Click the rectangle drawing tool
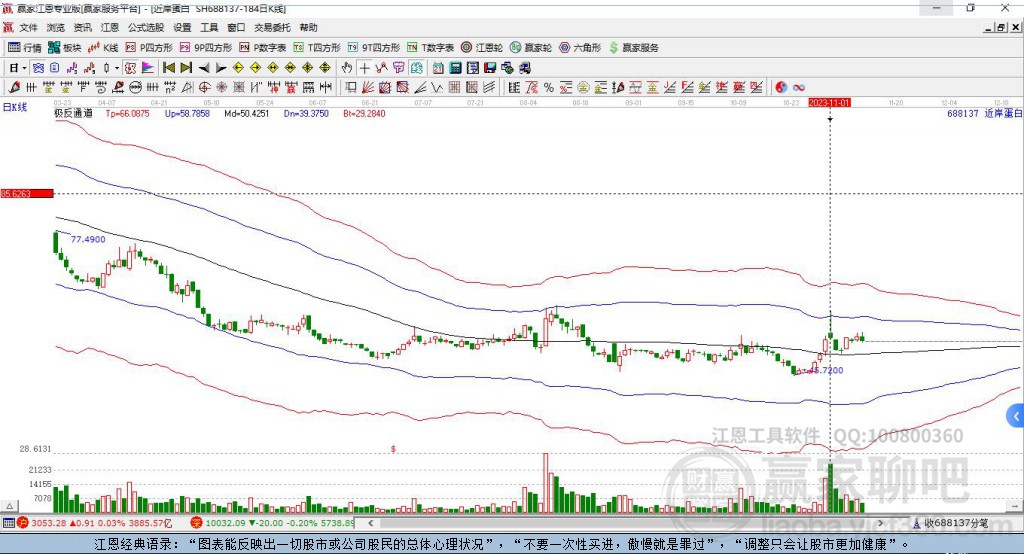 [351, 88]
